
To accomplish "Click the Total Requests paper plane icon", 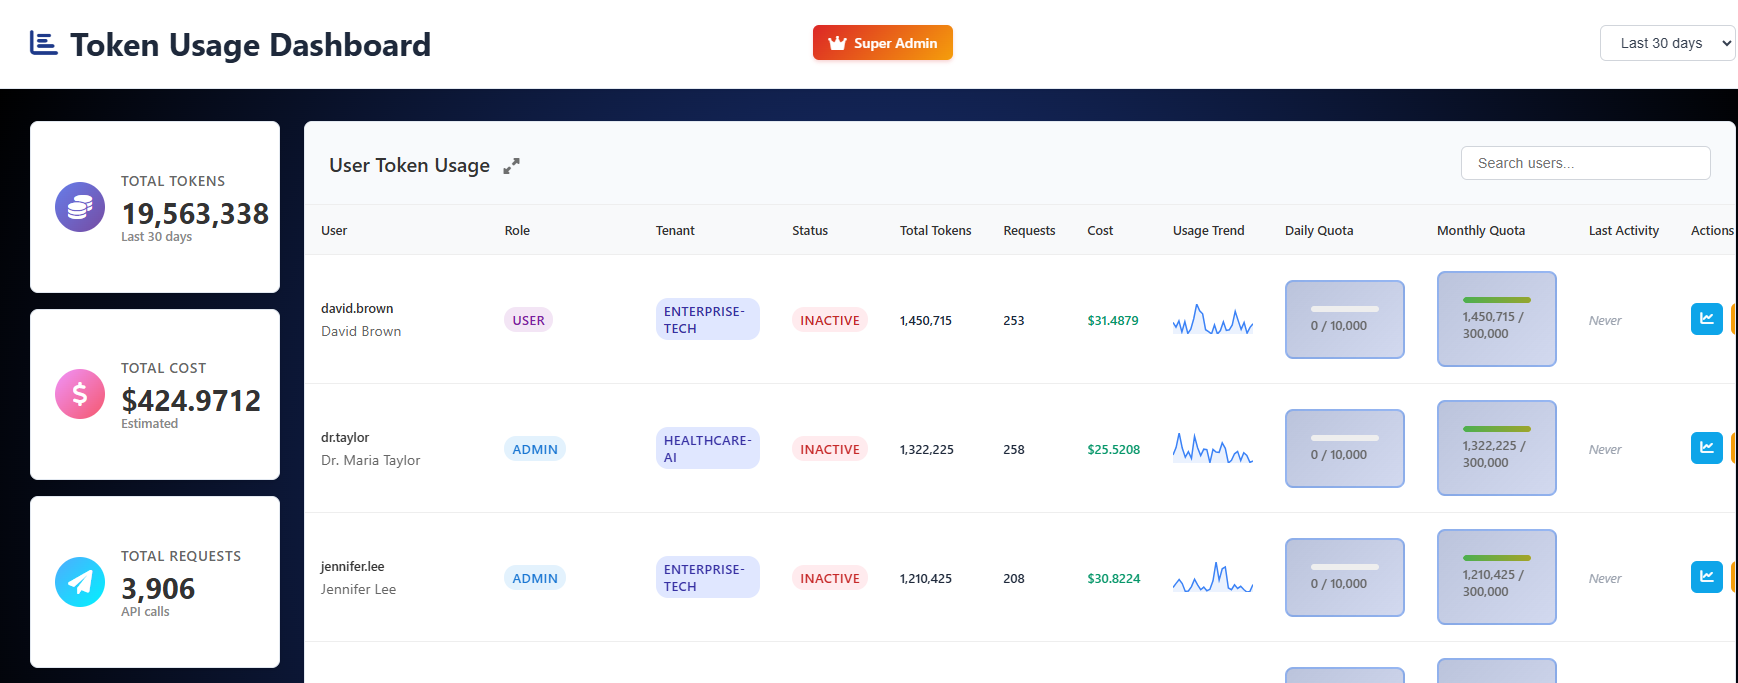I will point(80,582).
